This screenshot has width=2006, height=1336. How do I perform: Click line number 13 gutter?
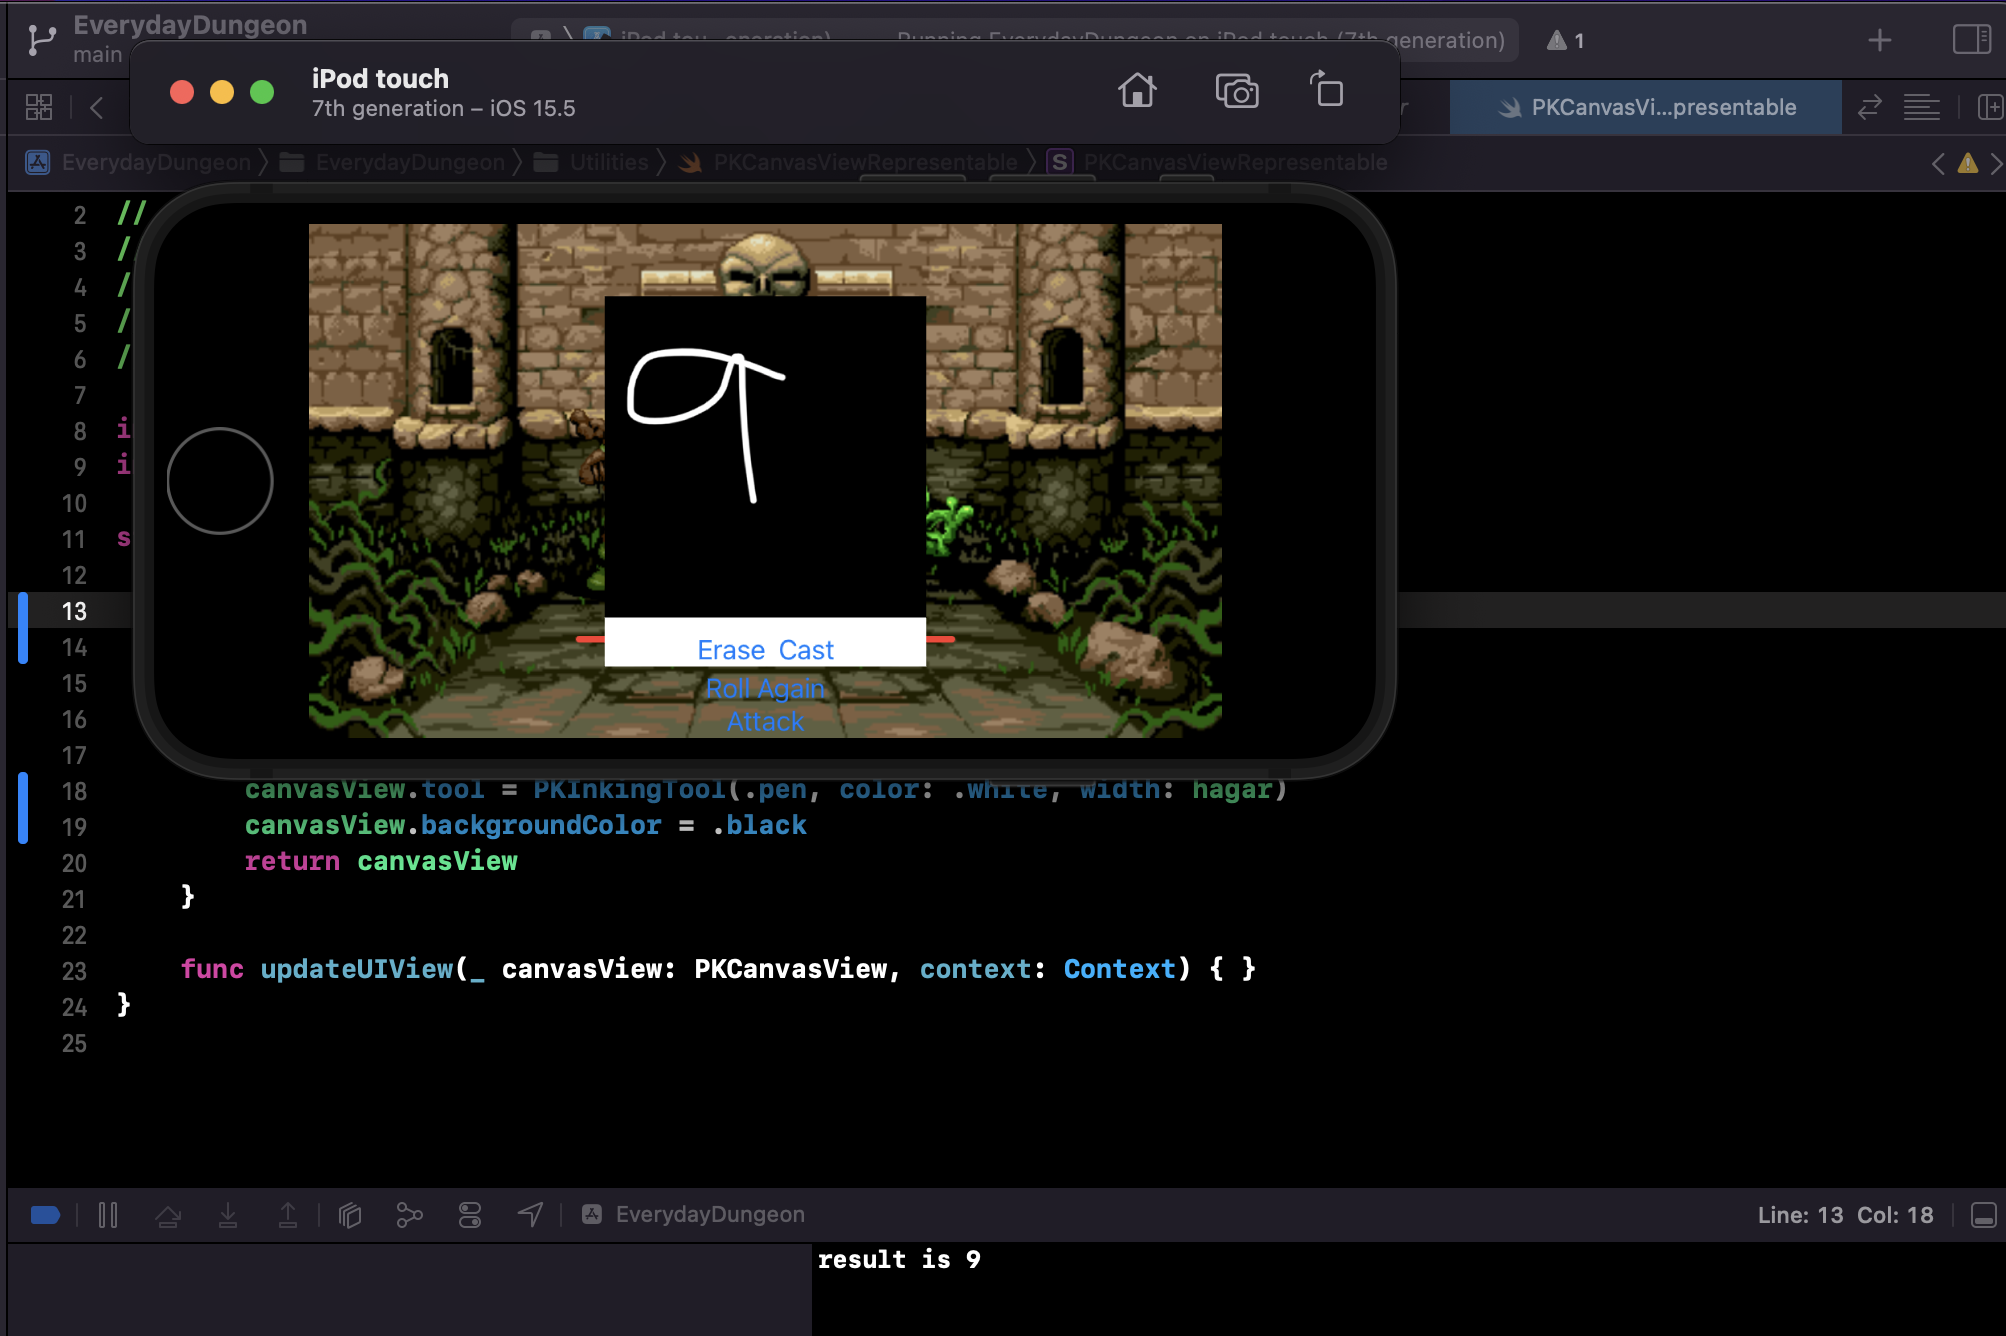(74, 611)
